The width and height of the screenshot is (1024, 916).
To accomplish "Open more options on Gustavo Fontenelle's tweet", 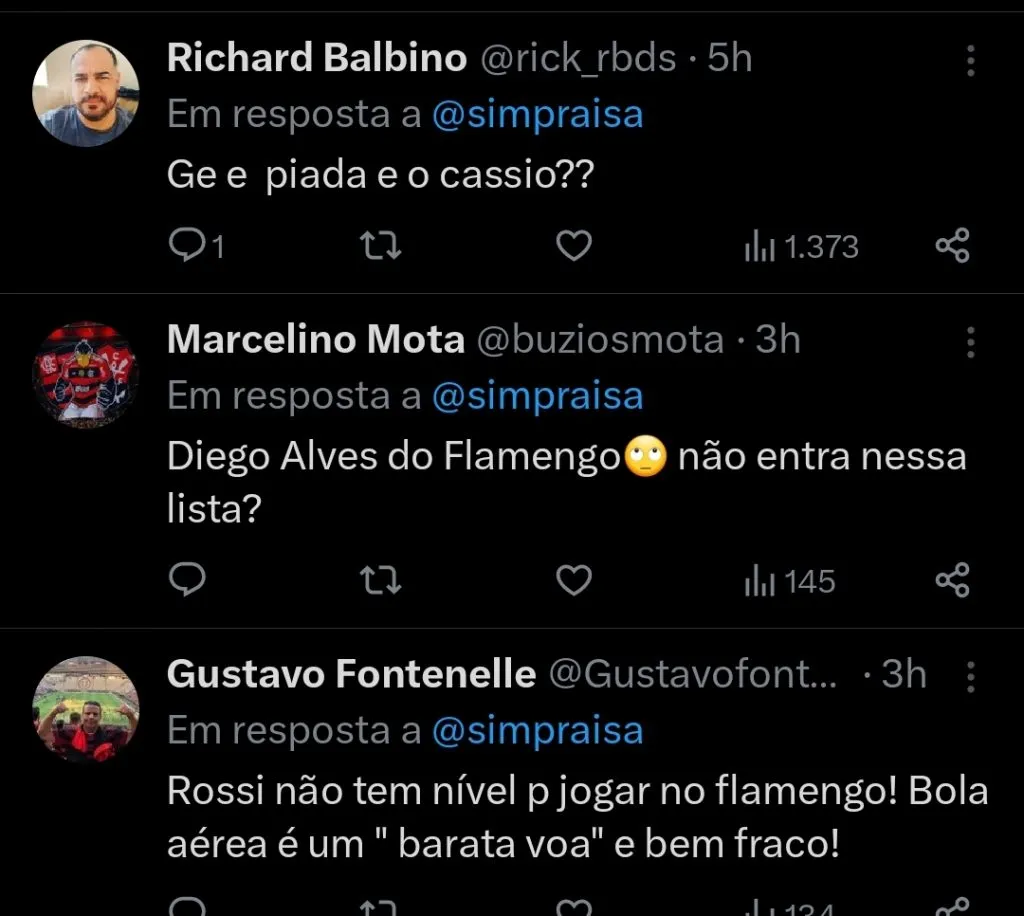I will point(970,676).
